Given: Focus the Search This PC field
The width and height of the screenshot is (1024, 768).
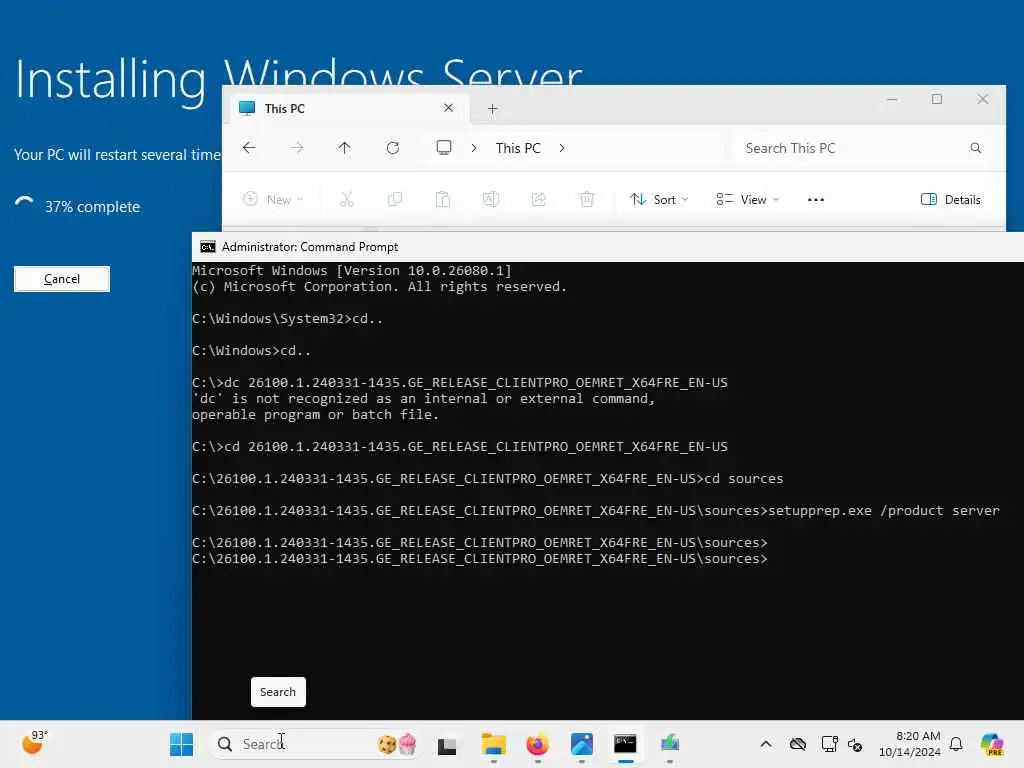Looking at the screenshot, I should coord(862,148).
